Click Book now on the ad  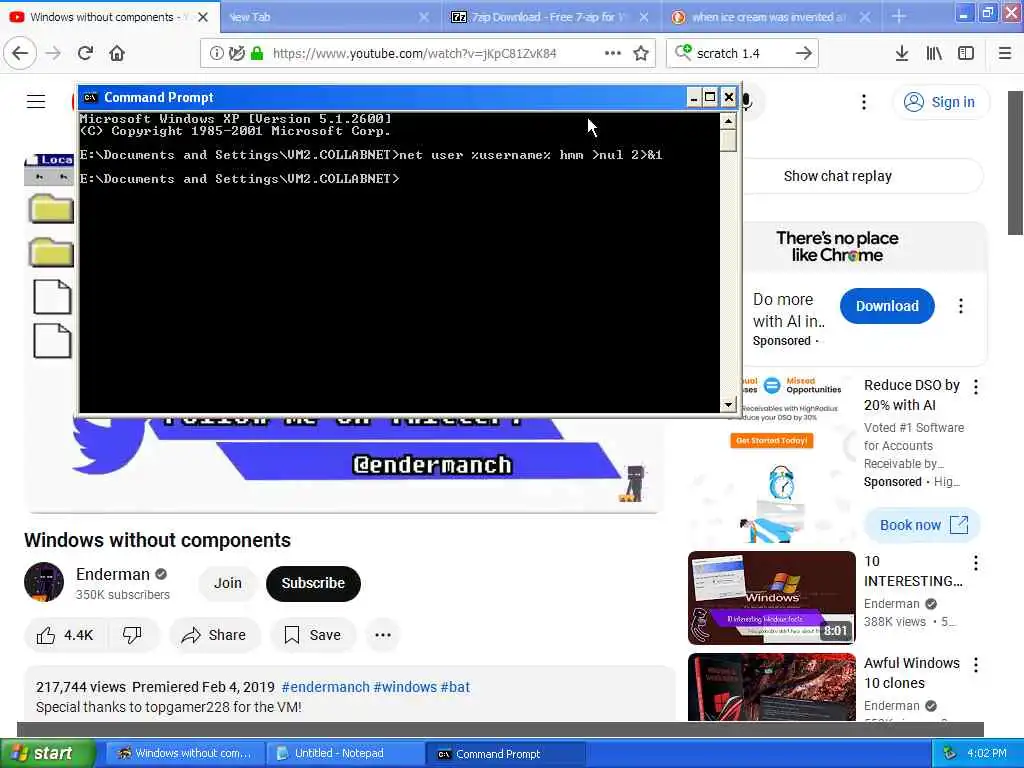pos(923,525)
